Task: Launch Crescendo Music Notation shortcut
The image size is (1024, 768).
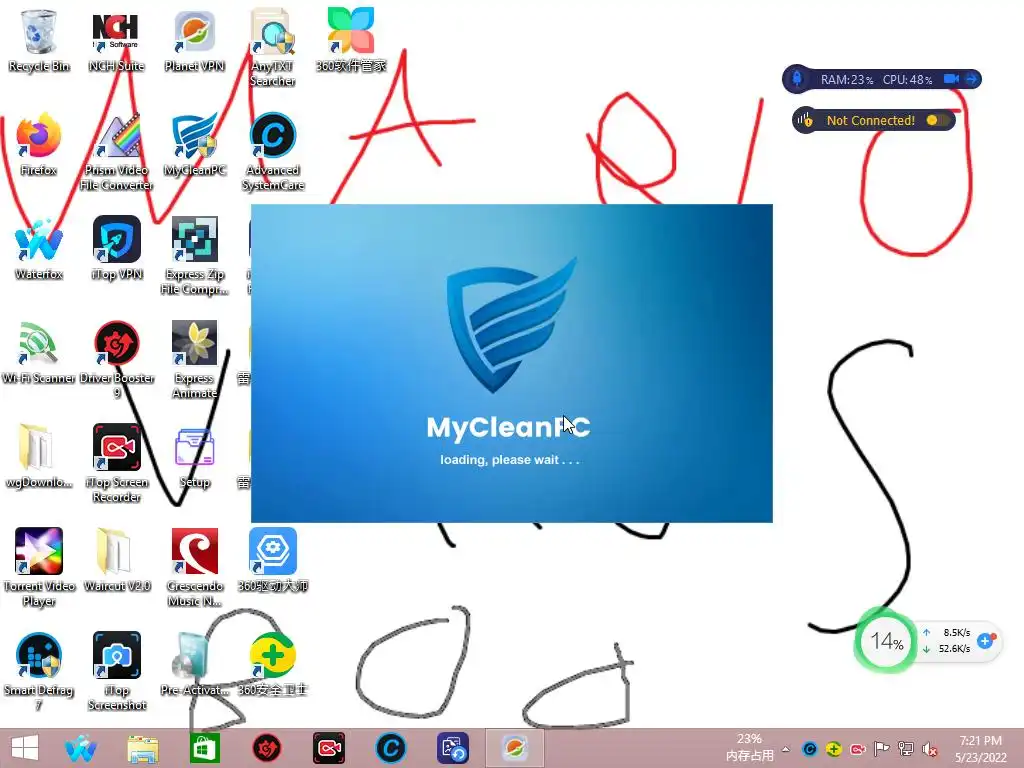Action: [x=195, y=567]
